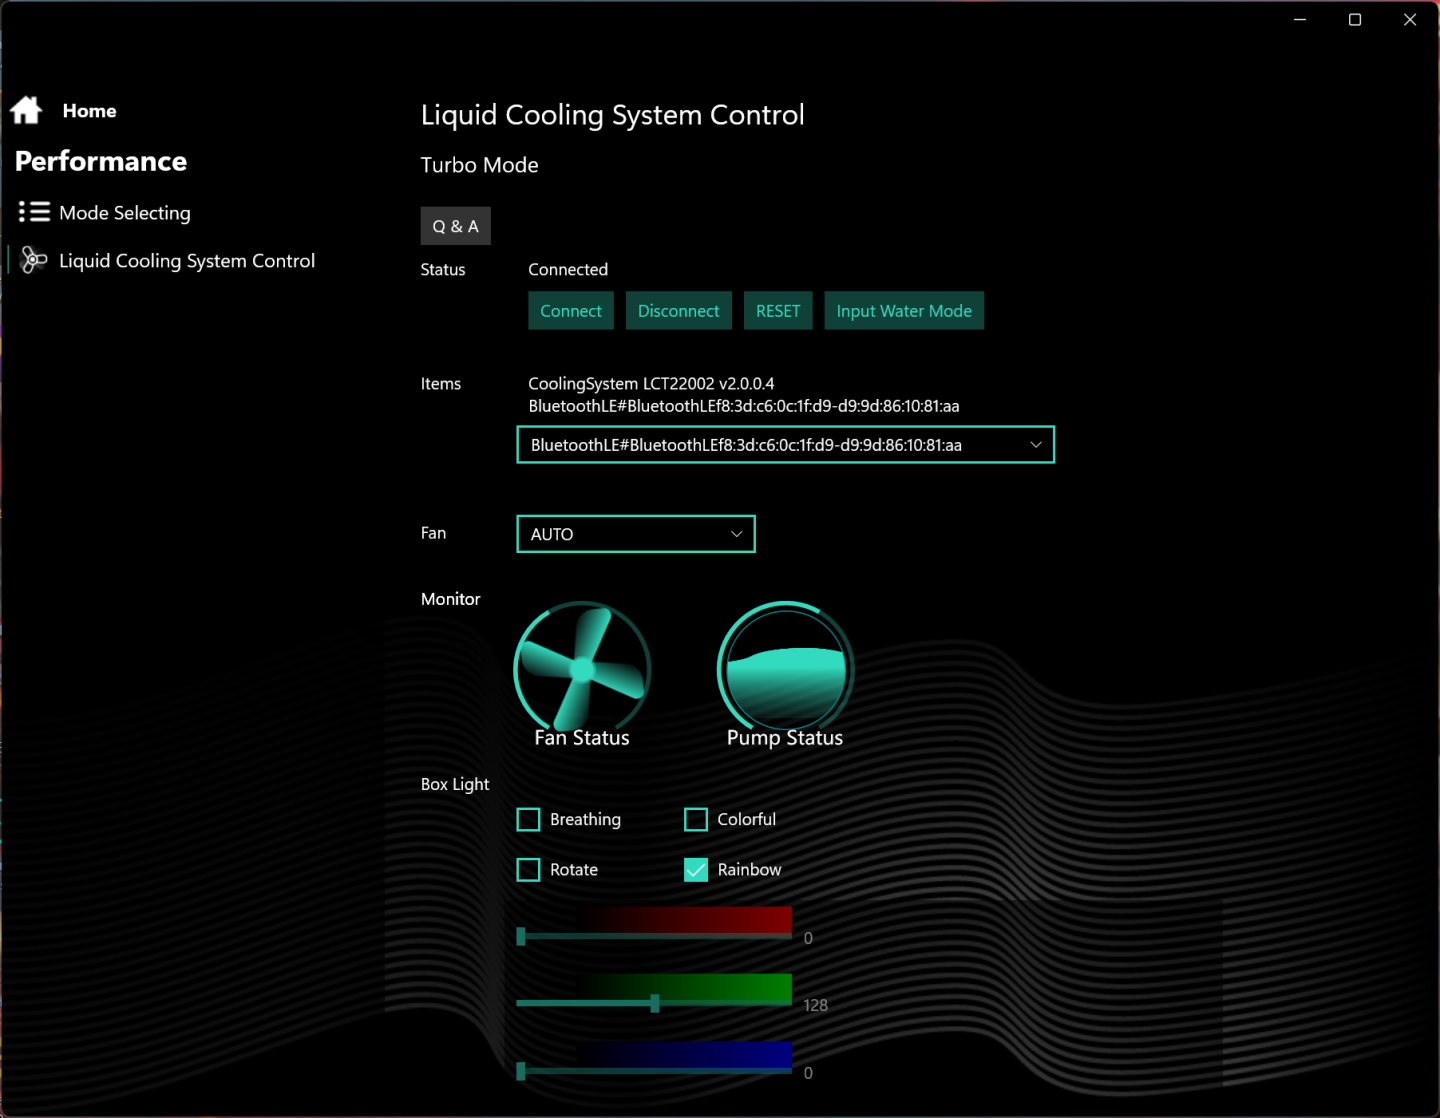Expand the Fan AUTO mode dropdown

point(635,534)
